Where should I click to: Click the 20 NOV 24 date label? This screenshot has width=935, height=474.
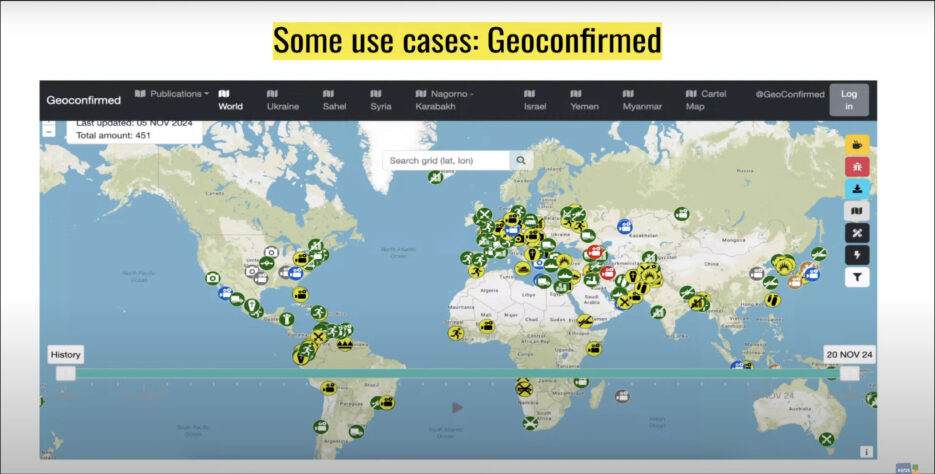tap(849, 355)
